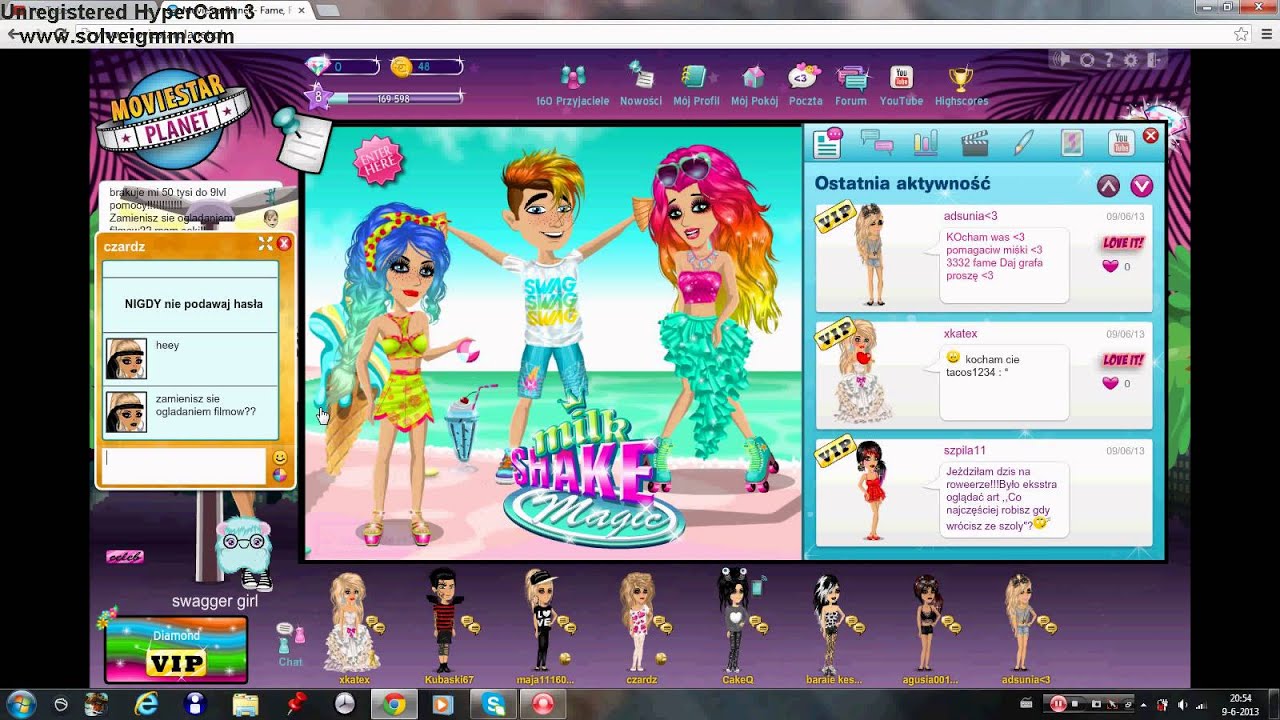Open Windows Start menu
This screenshot has width=1280, height=720.
click(21, 703)
